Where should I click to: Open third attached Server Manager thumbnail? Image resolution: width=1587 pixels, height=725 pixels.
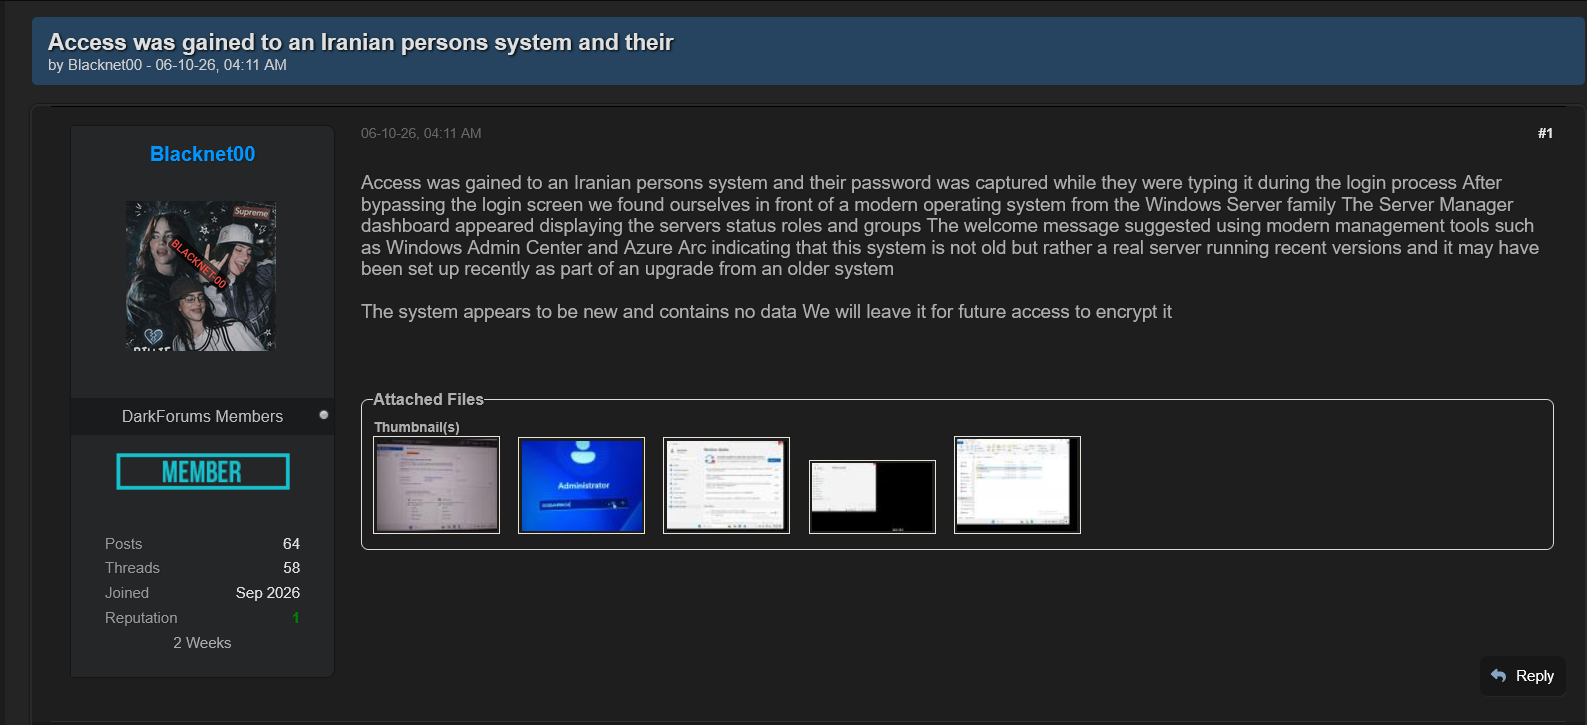pos(726,485)
